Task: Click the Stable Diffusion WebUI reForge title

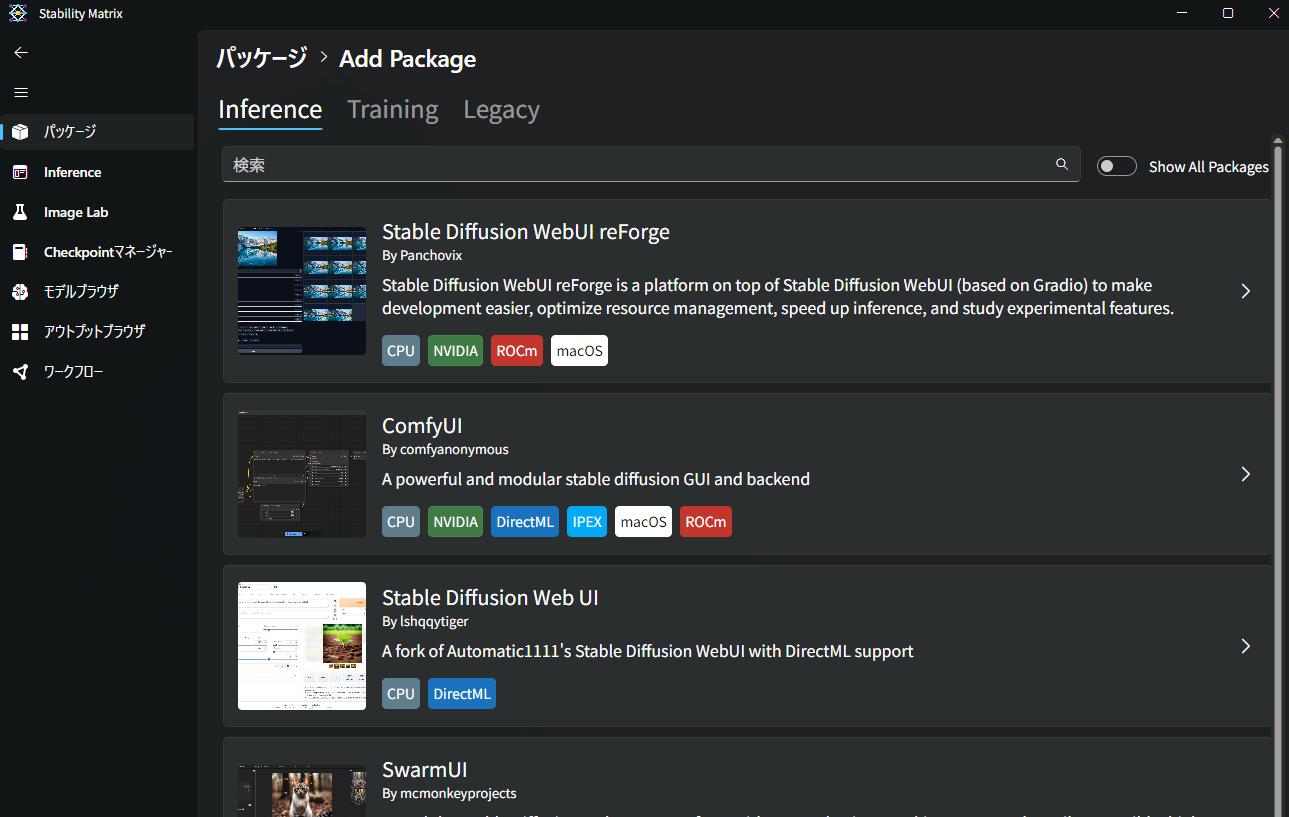Action: click(526, 232)
